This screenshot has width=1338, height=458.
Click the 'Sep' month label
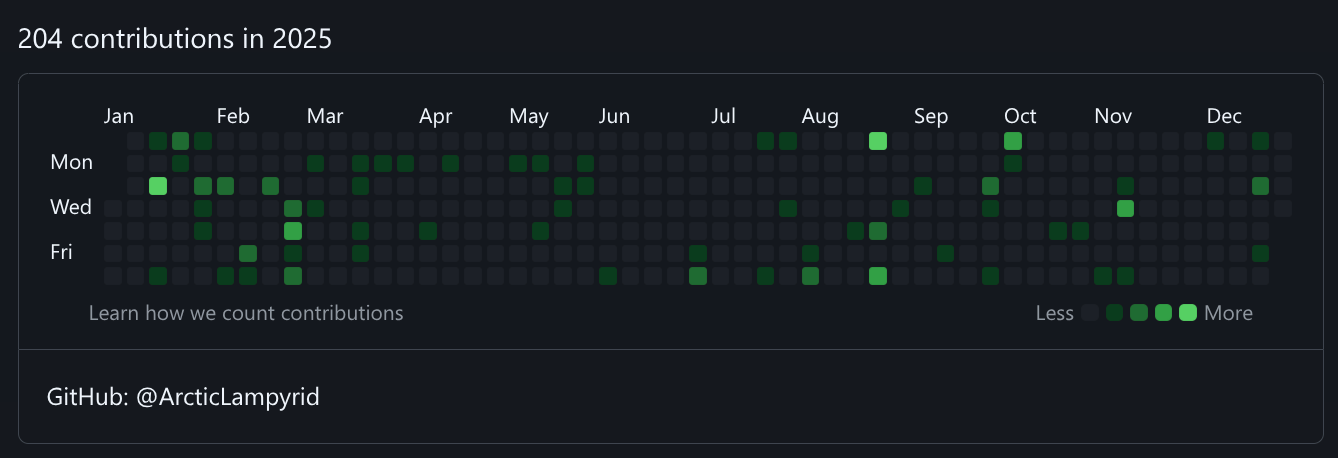pos(931,117)
